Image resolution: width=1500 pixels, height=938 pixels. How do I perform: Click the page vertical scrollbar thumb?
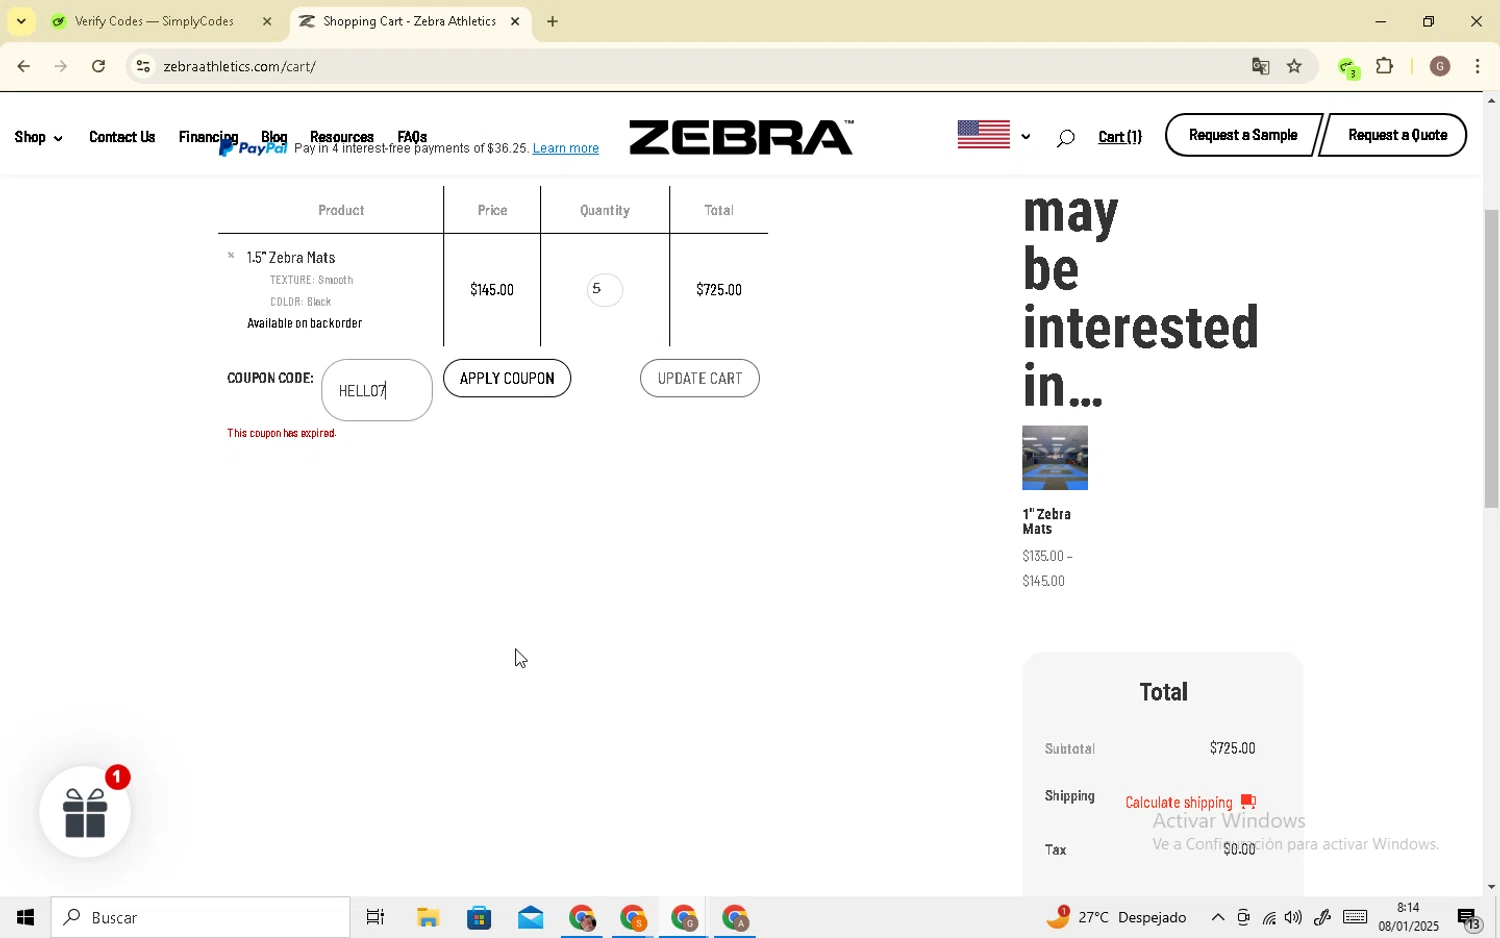coord(1491,358)
